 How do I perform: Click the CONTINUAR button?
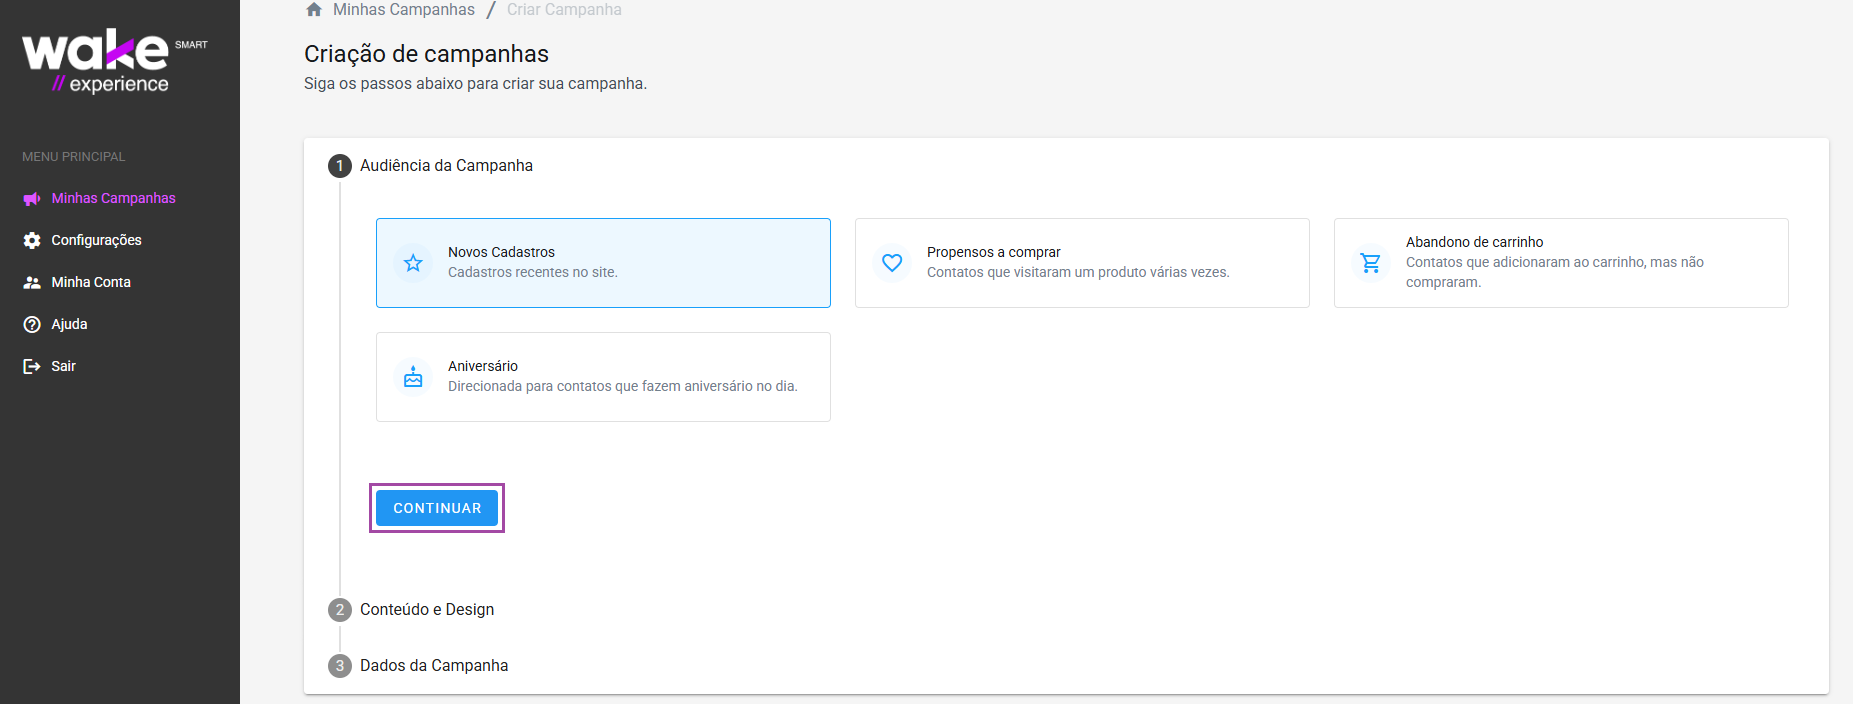[x=437, y=508]
